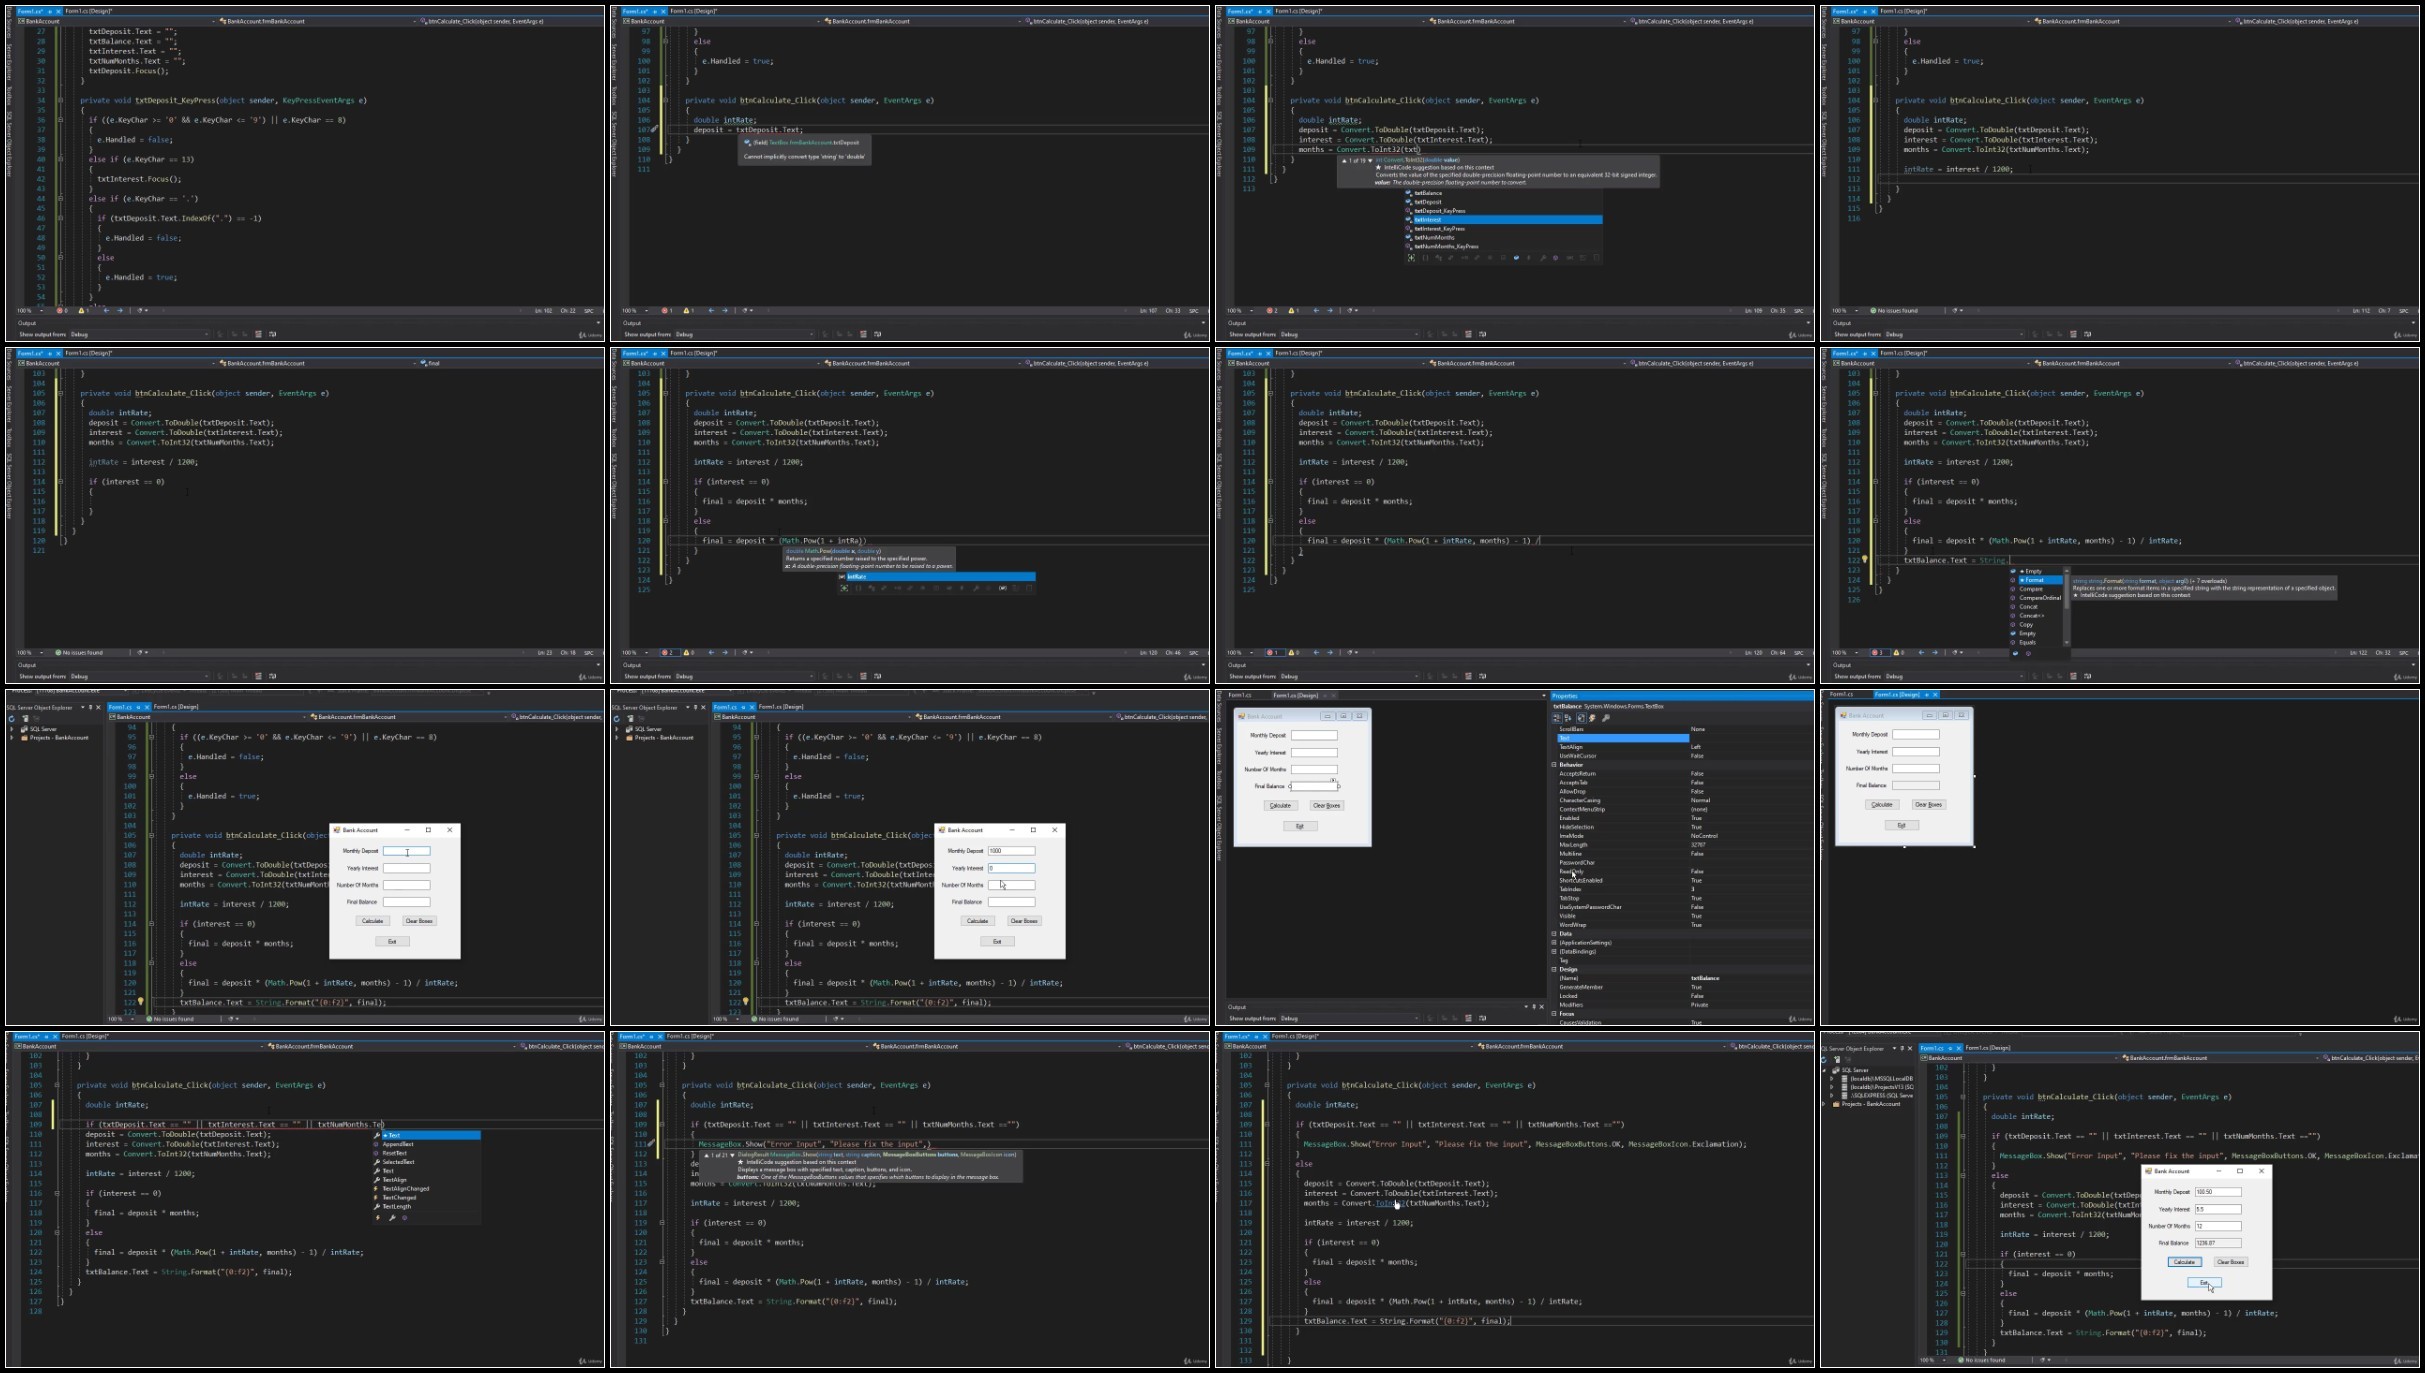This screenshot has height=1373, width=2425.
Task: Expand (ApplicationSettings) in Properties
Action: (x=1554, y=943)
